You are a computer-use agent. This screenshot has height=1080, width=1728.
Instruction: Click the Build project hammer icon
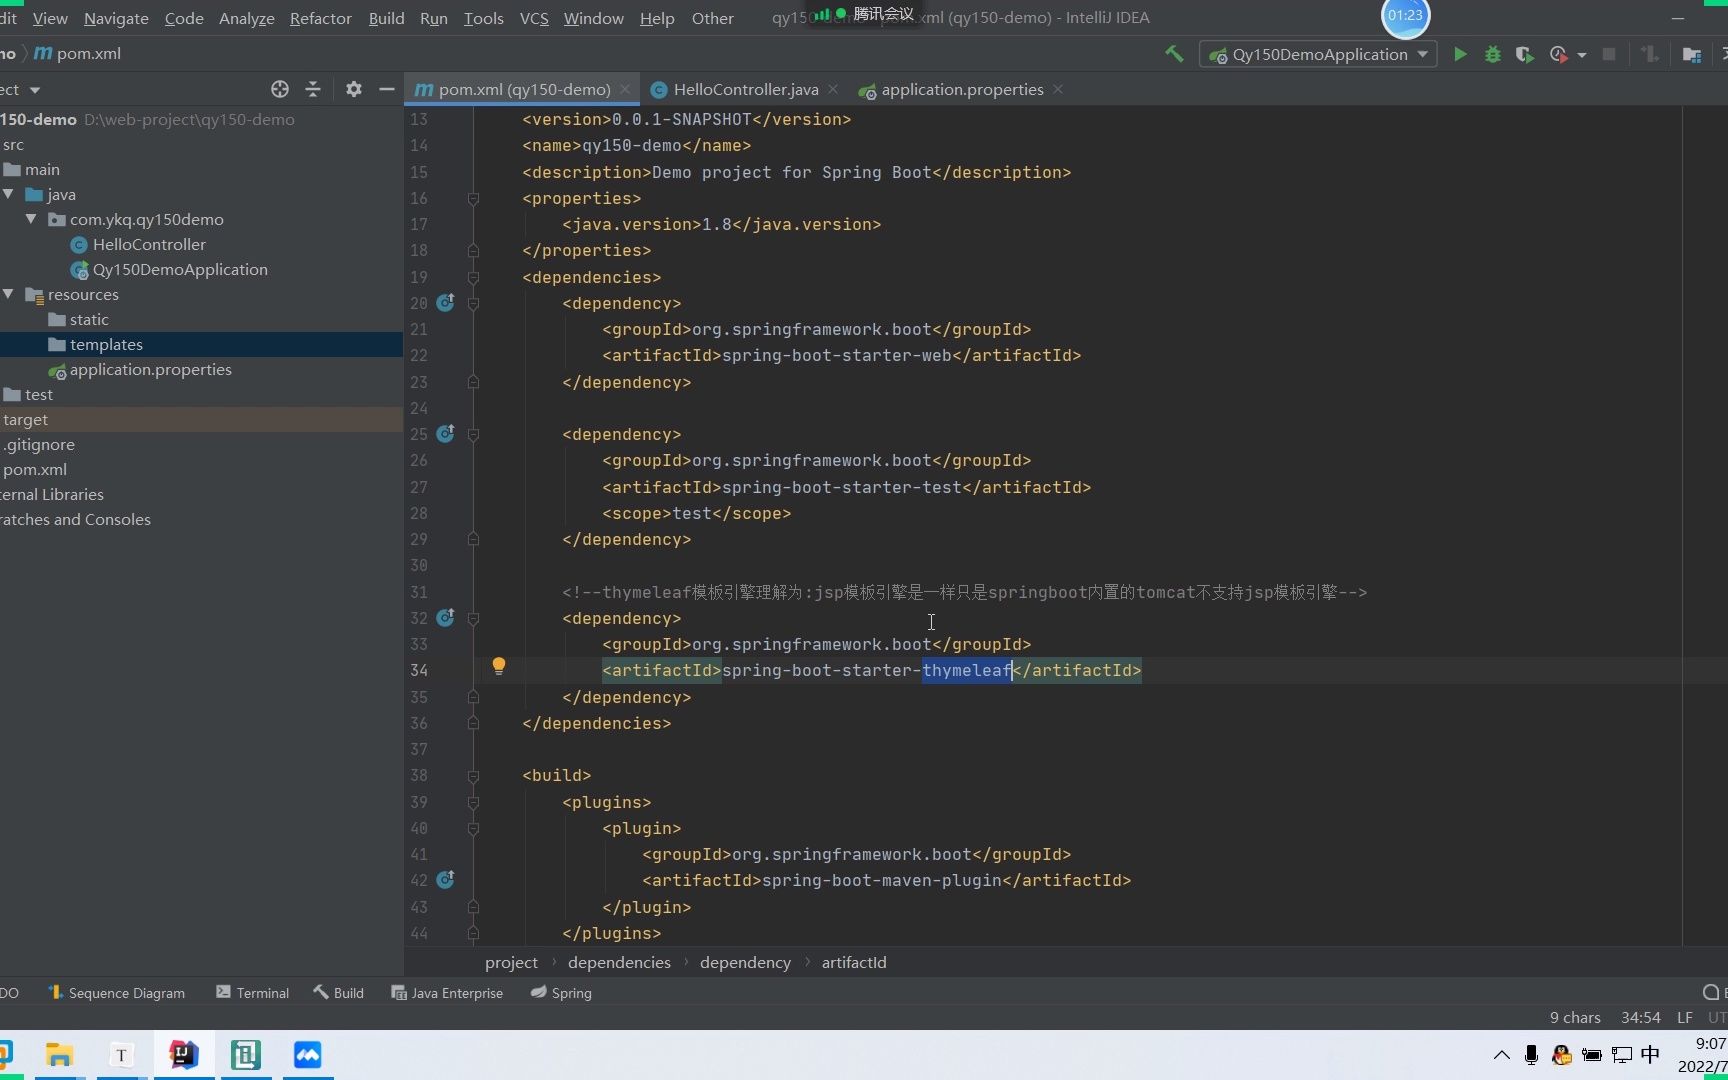pyautogui.click(x=1174, y=54)
